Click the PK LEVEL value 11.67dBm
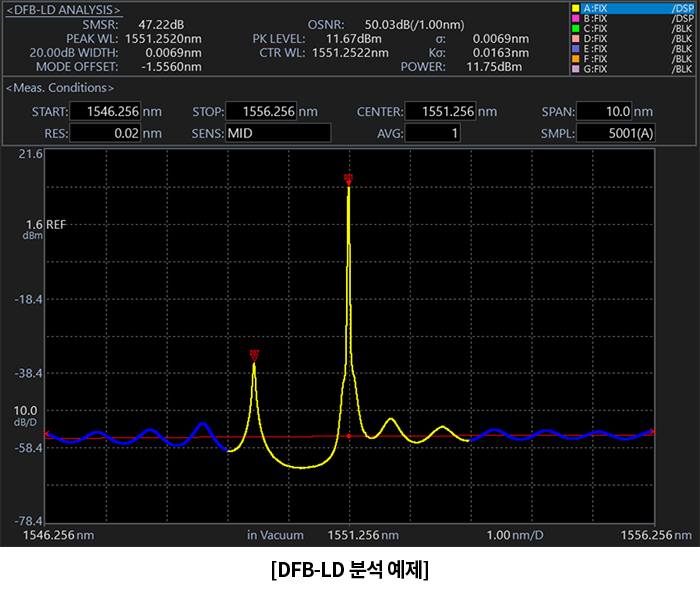Viewport: 700px width, 595px height. point(354,39)
